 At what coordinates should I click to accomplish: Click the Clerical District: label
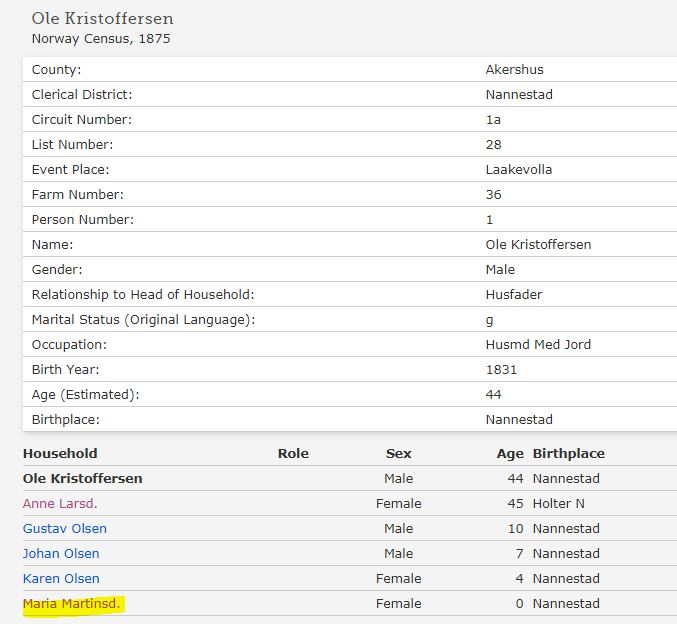tap(82, 95)
